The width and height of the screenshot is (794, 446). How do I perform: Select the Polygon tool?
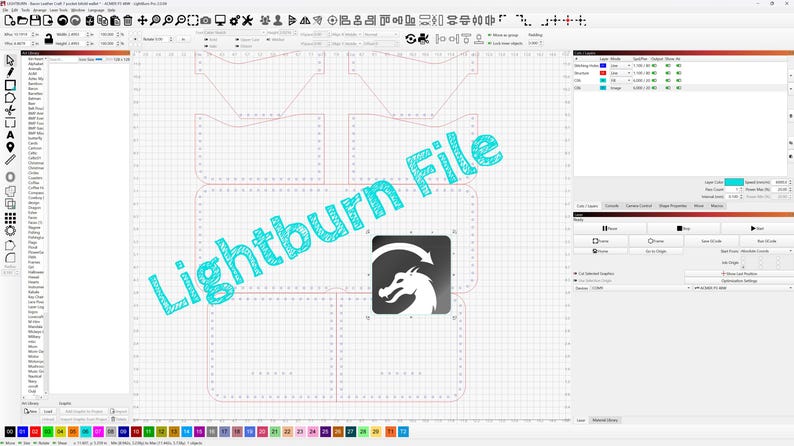tap(10, 97)
